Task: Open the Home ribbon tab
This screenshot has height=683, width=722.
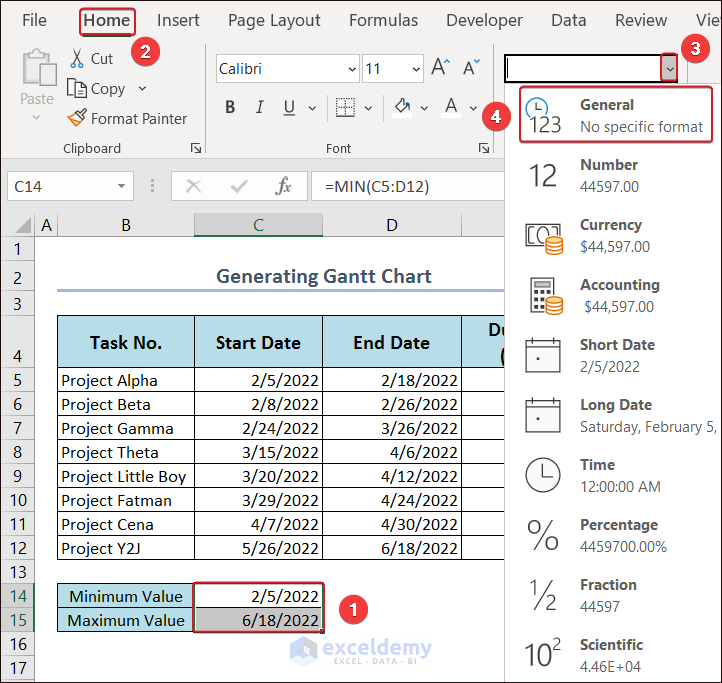Action: pos(107,20)
